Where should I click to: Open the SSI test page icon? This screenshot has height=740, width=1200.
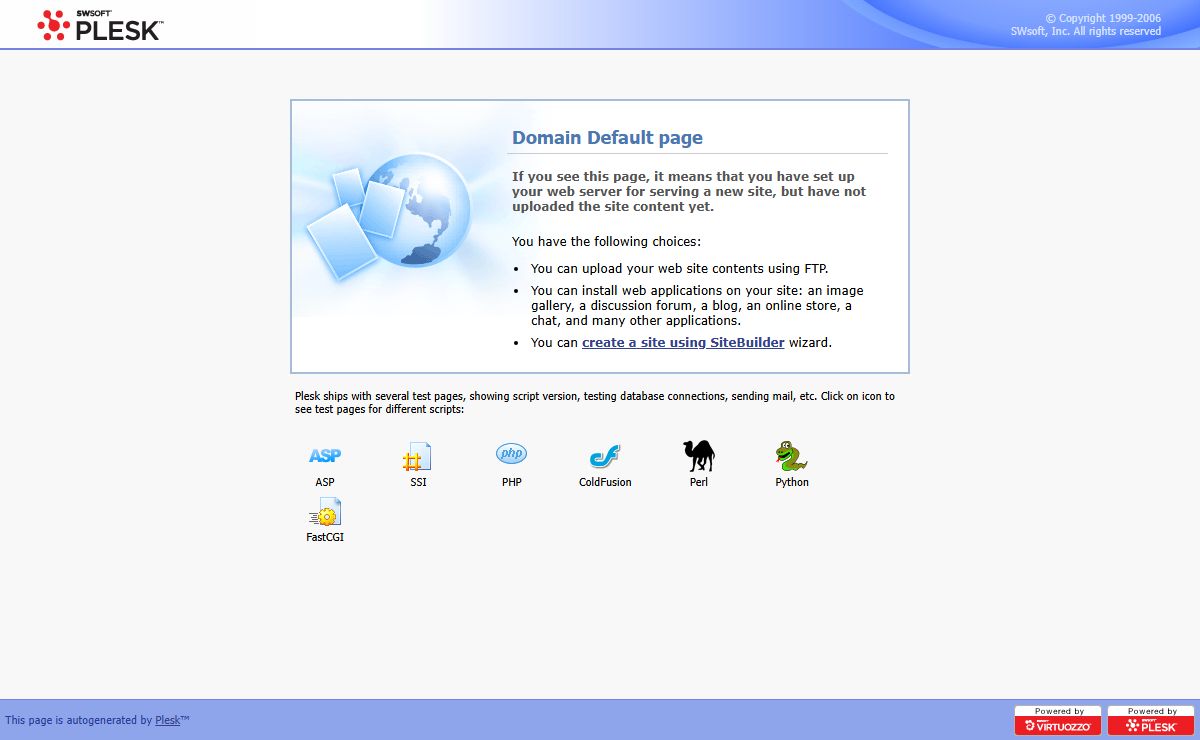(x=417, y=457)
